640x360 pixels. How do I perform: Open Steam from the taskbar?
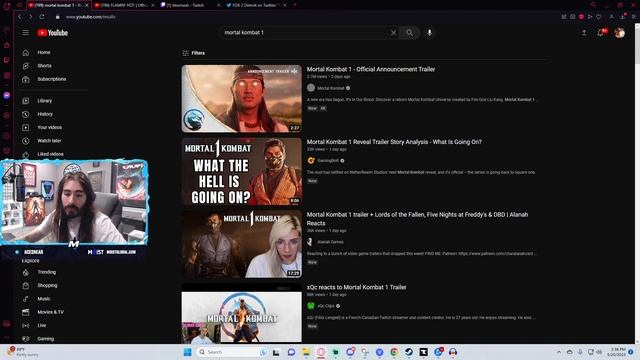point(409,352)
